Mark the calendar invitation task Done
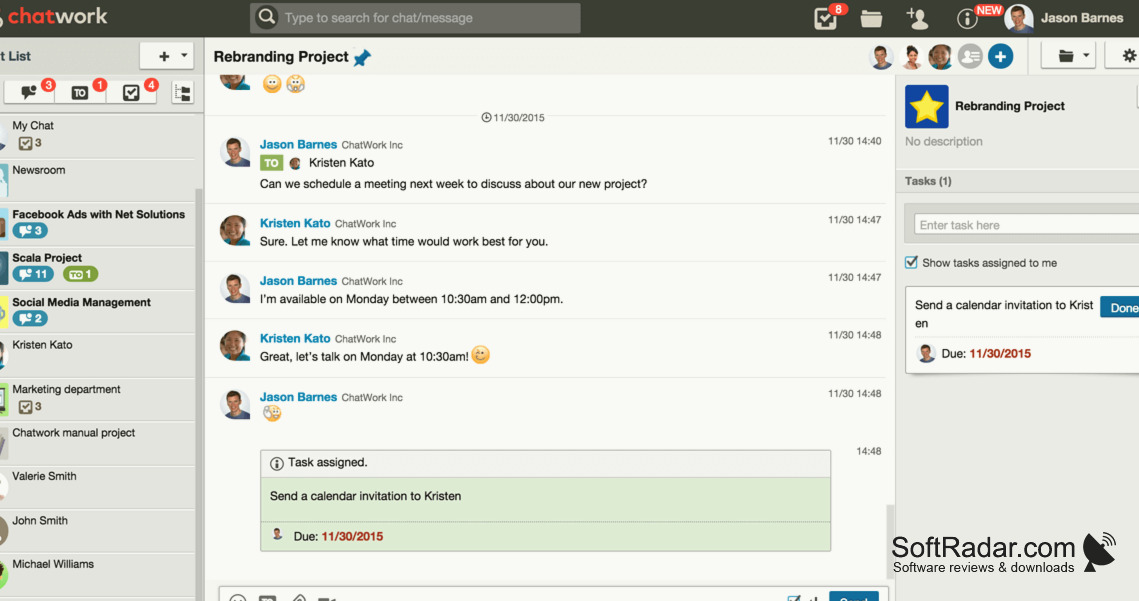 click(1122, 308)
